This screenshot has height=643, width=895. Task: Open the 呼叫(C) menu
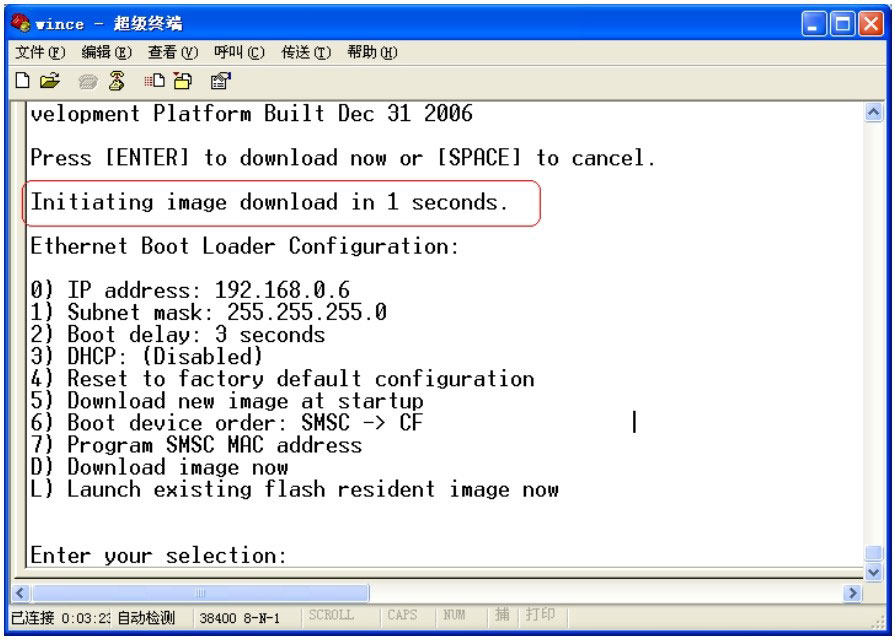tap(239, 52)
